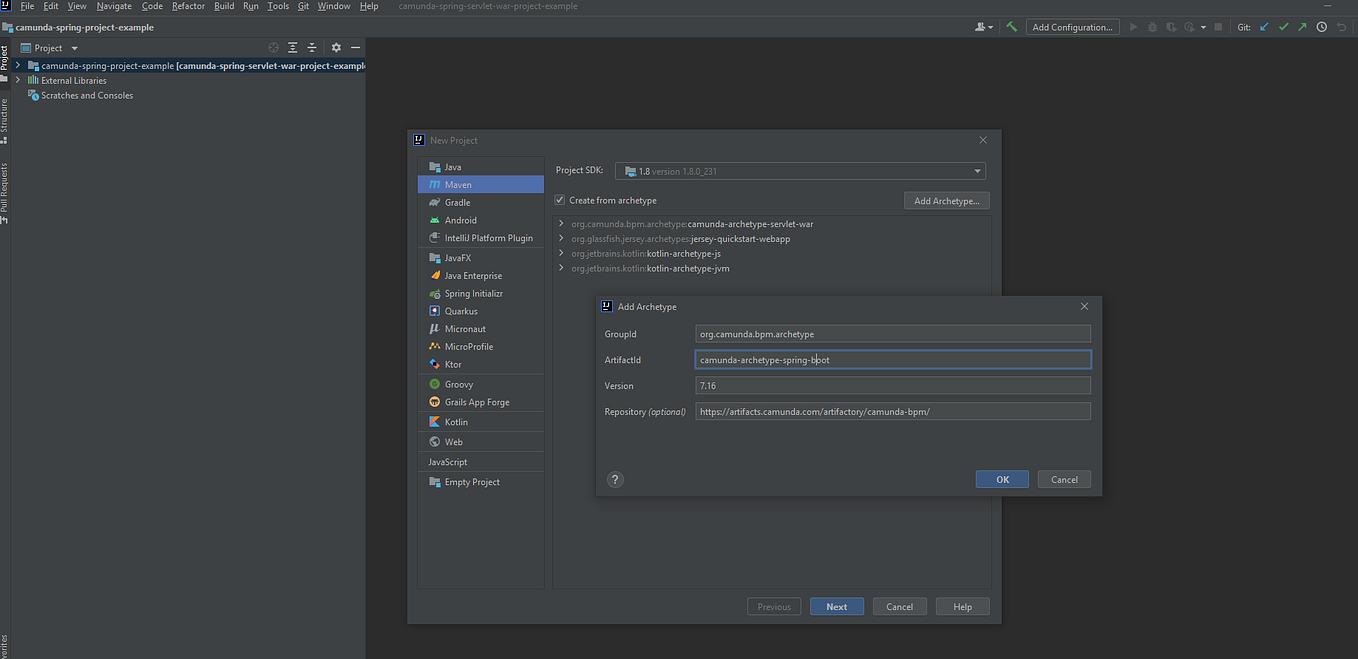Open the Project view mode dropdown
The image size is (1358, 659).
coord(74,47)
